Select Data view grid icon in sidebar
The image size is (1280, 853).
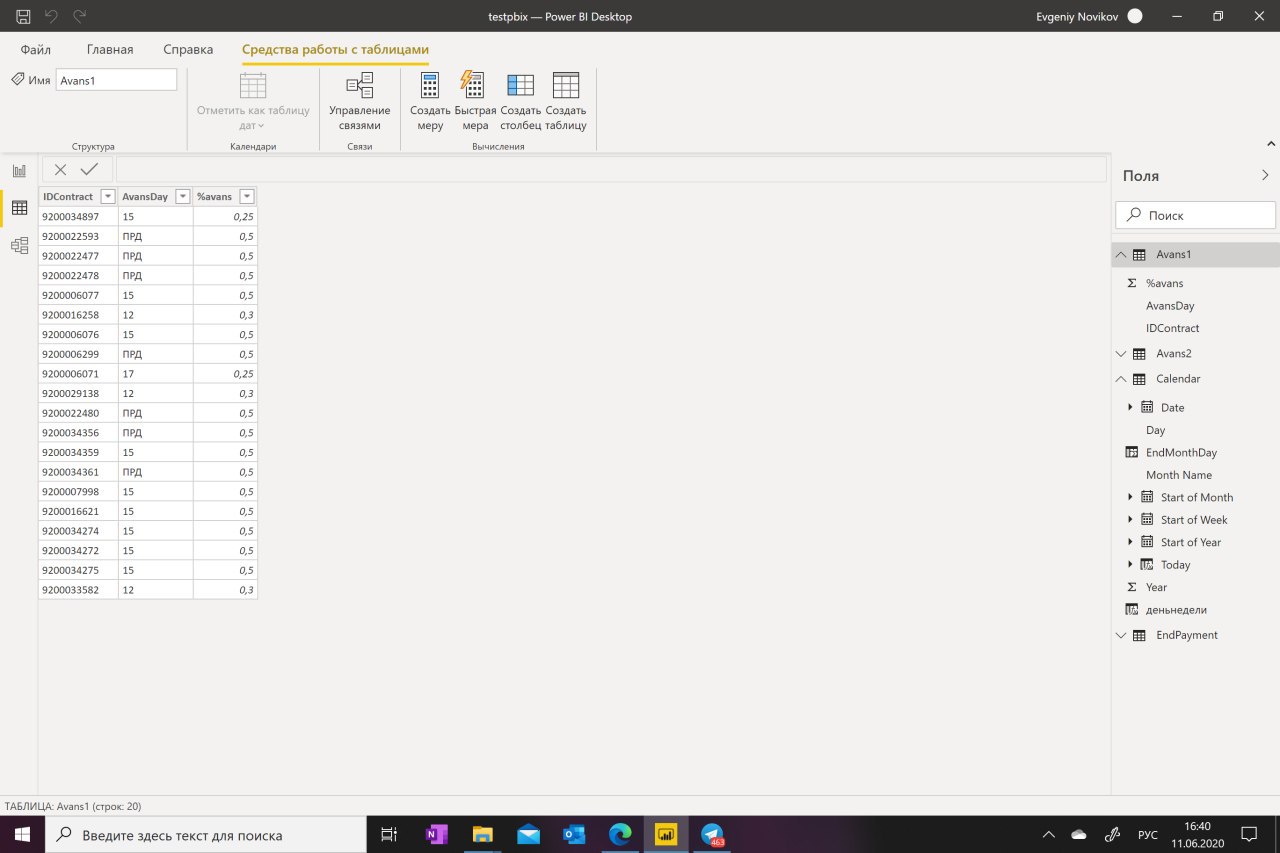click(x=19, y=208)
